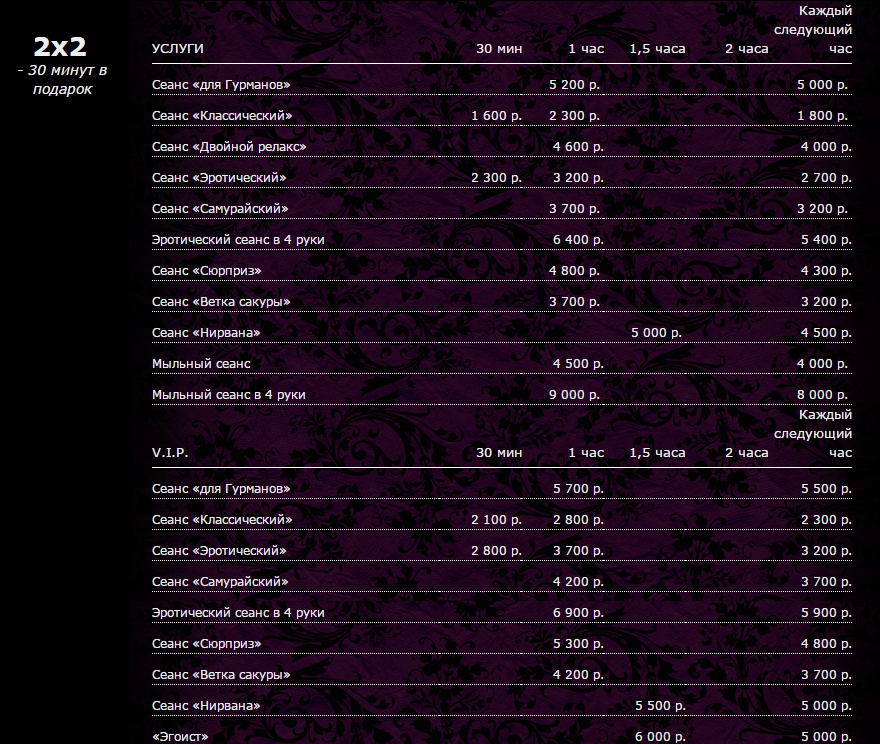Viewport: 880px width, 744px height.
Task: Click the "Мыльный сеанс в 4 руки" label
Action: pos(228,395)
